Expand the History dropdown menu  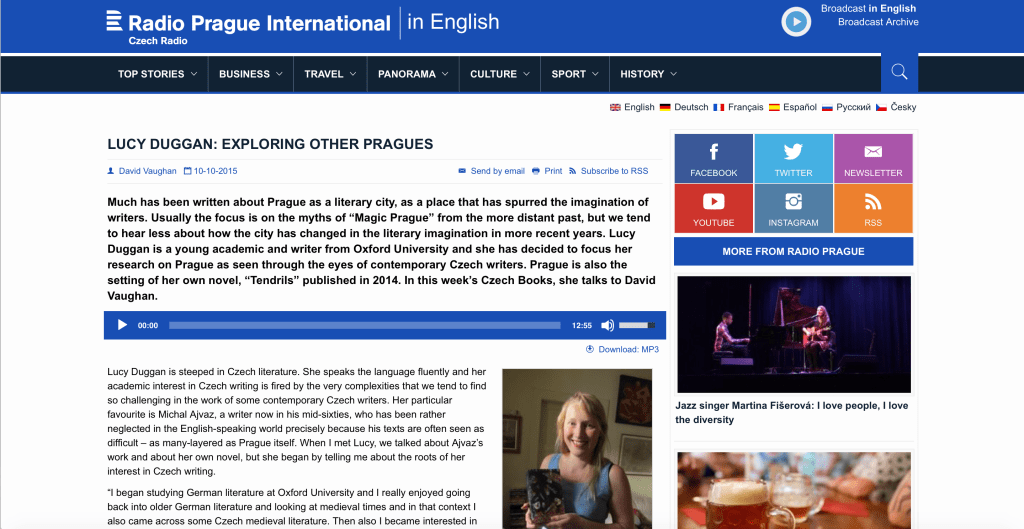(648, 74)
